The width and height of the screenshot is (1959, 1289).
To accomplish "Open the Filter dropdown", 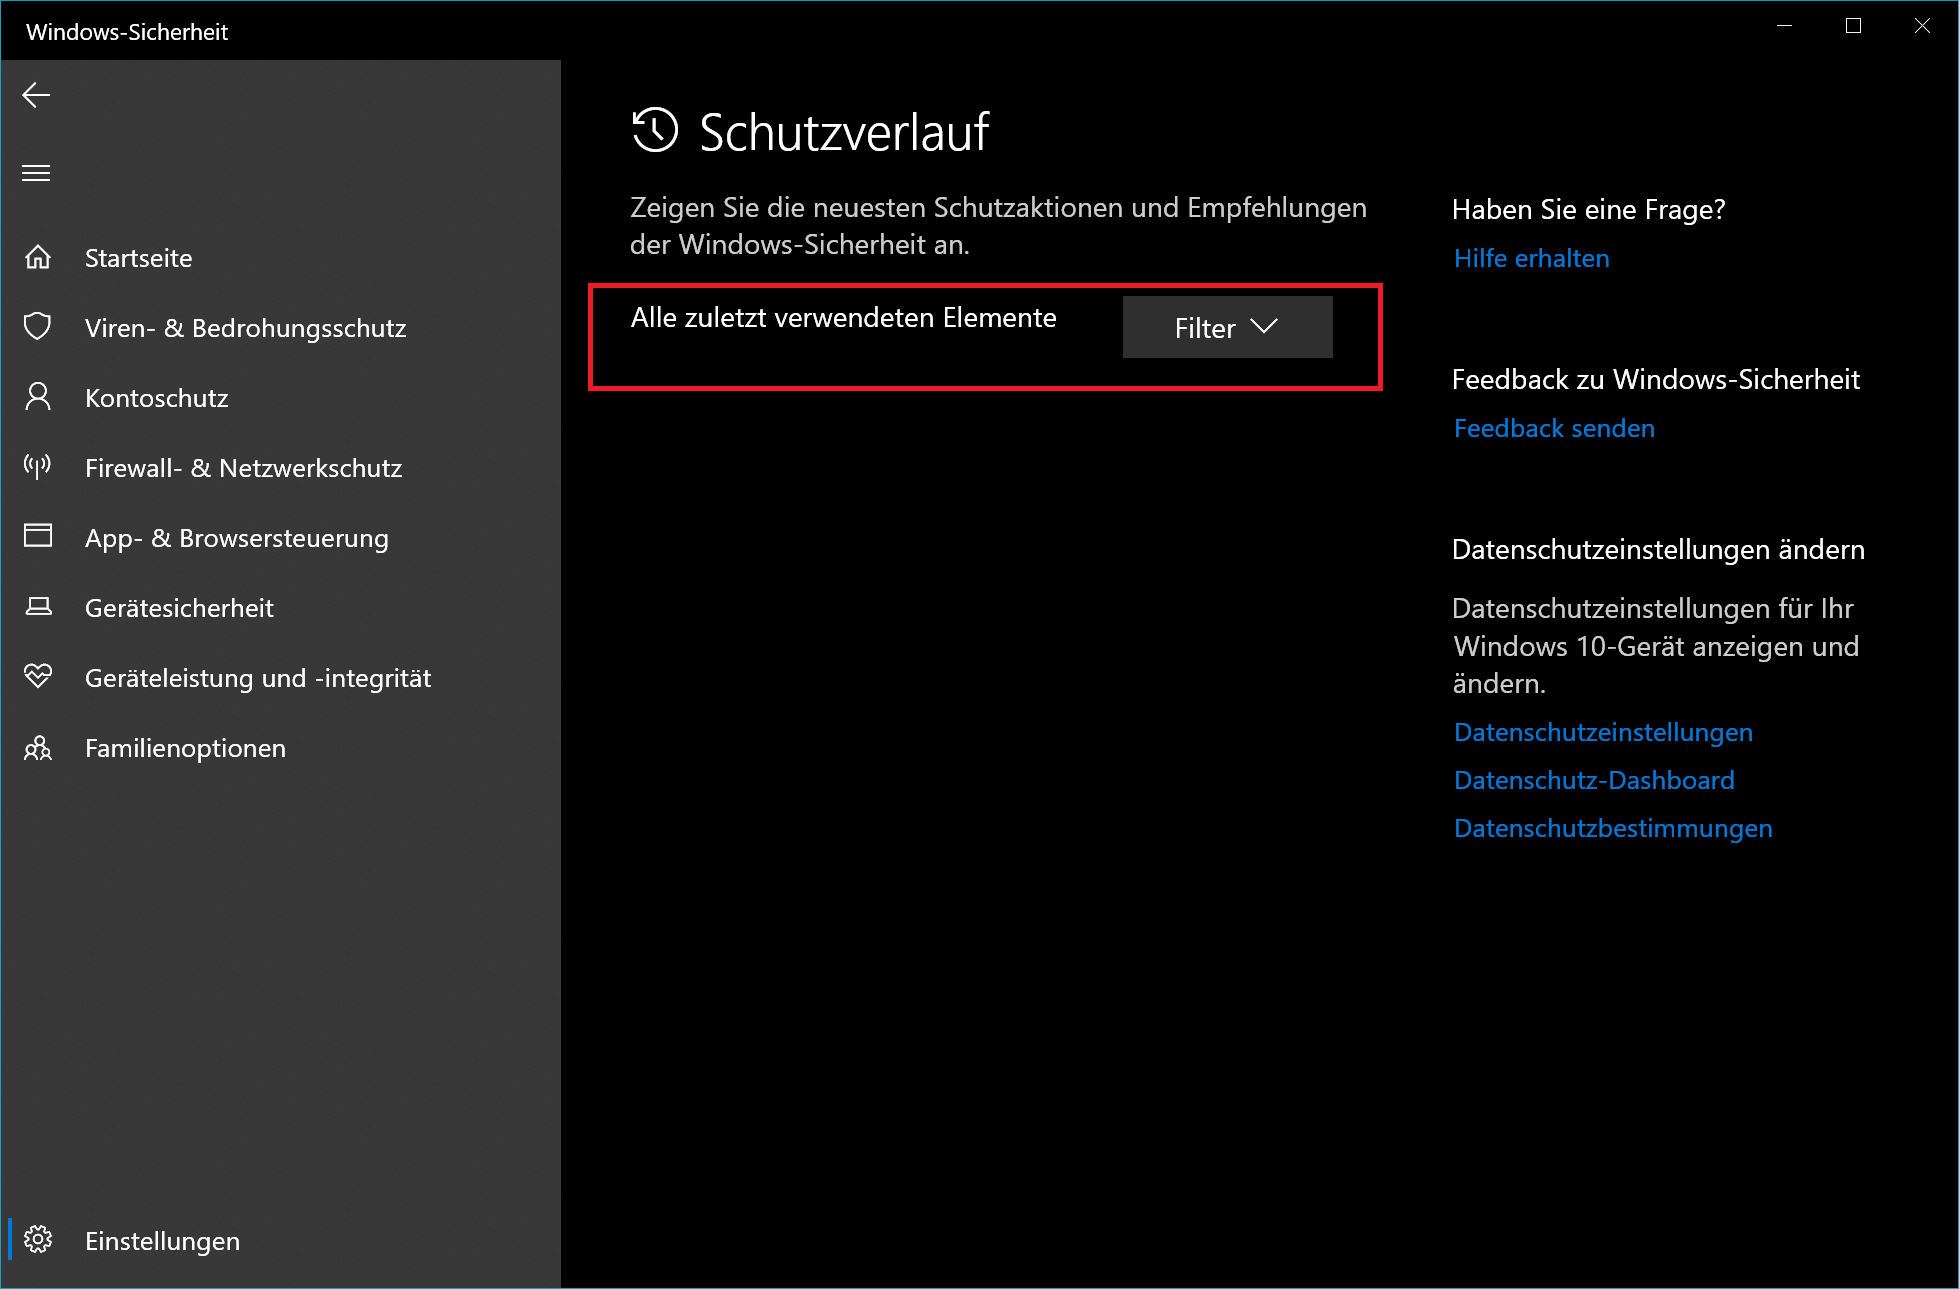I will click(x=1227, y=327).
